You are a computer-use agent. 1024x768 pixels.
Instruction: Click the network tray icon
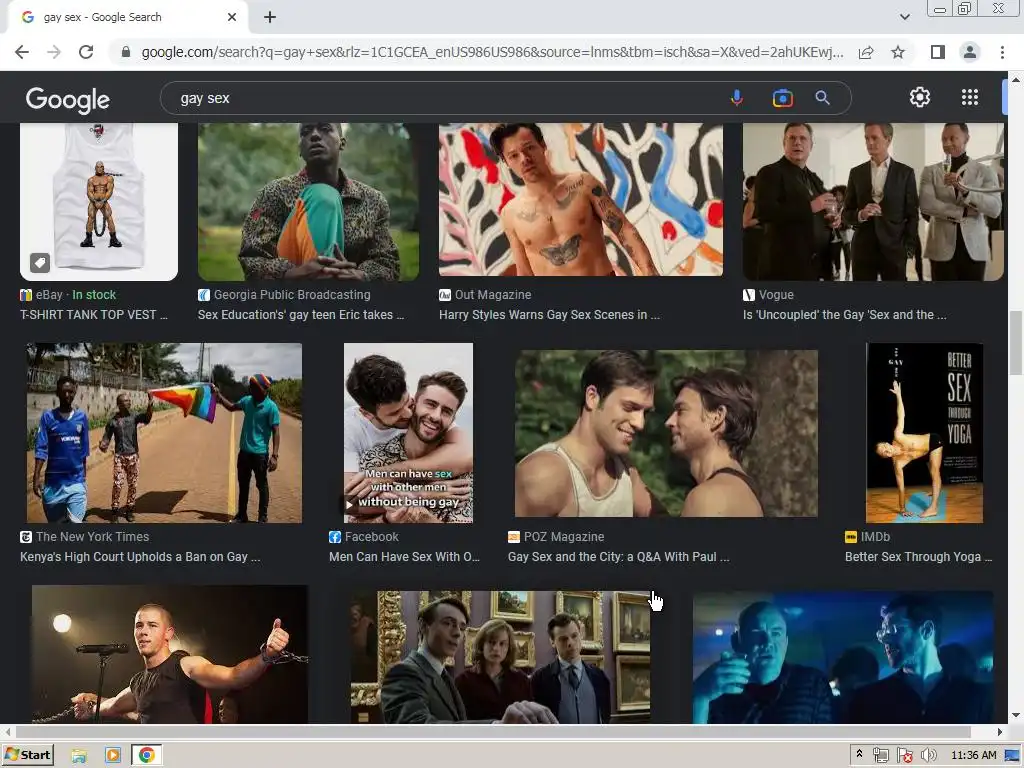click(x=880, y=756)
